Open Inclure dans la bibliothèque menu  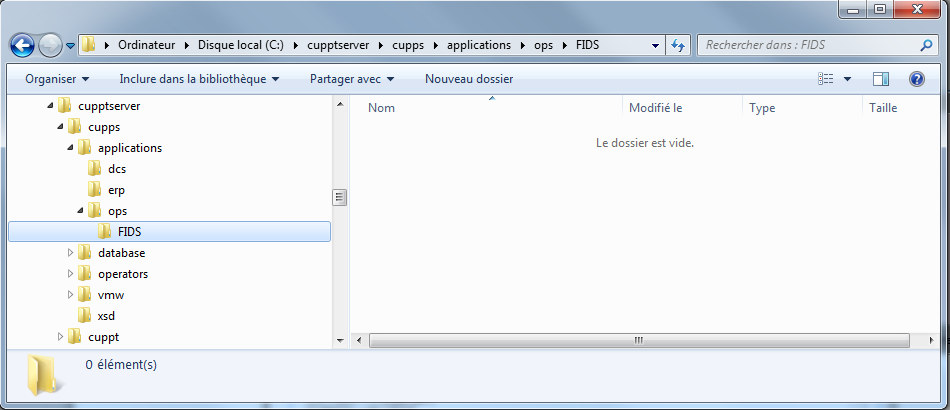point(198,79)
